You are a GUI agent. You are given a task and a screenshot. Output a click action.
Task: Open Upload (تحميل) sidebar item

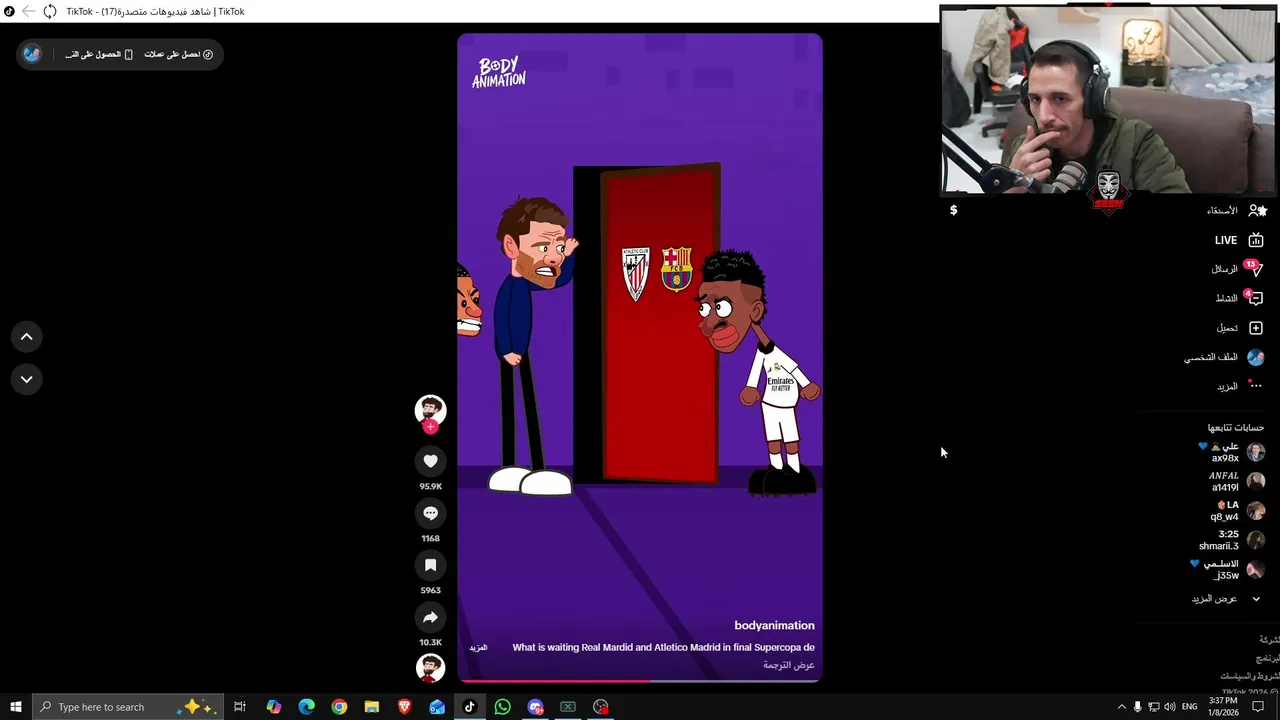pyautogui.click(x=1240, y=328)
